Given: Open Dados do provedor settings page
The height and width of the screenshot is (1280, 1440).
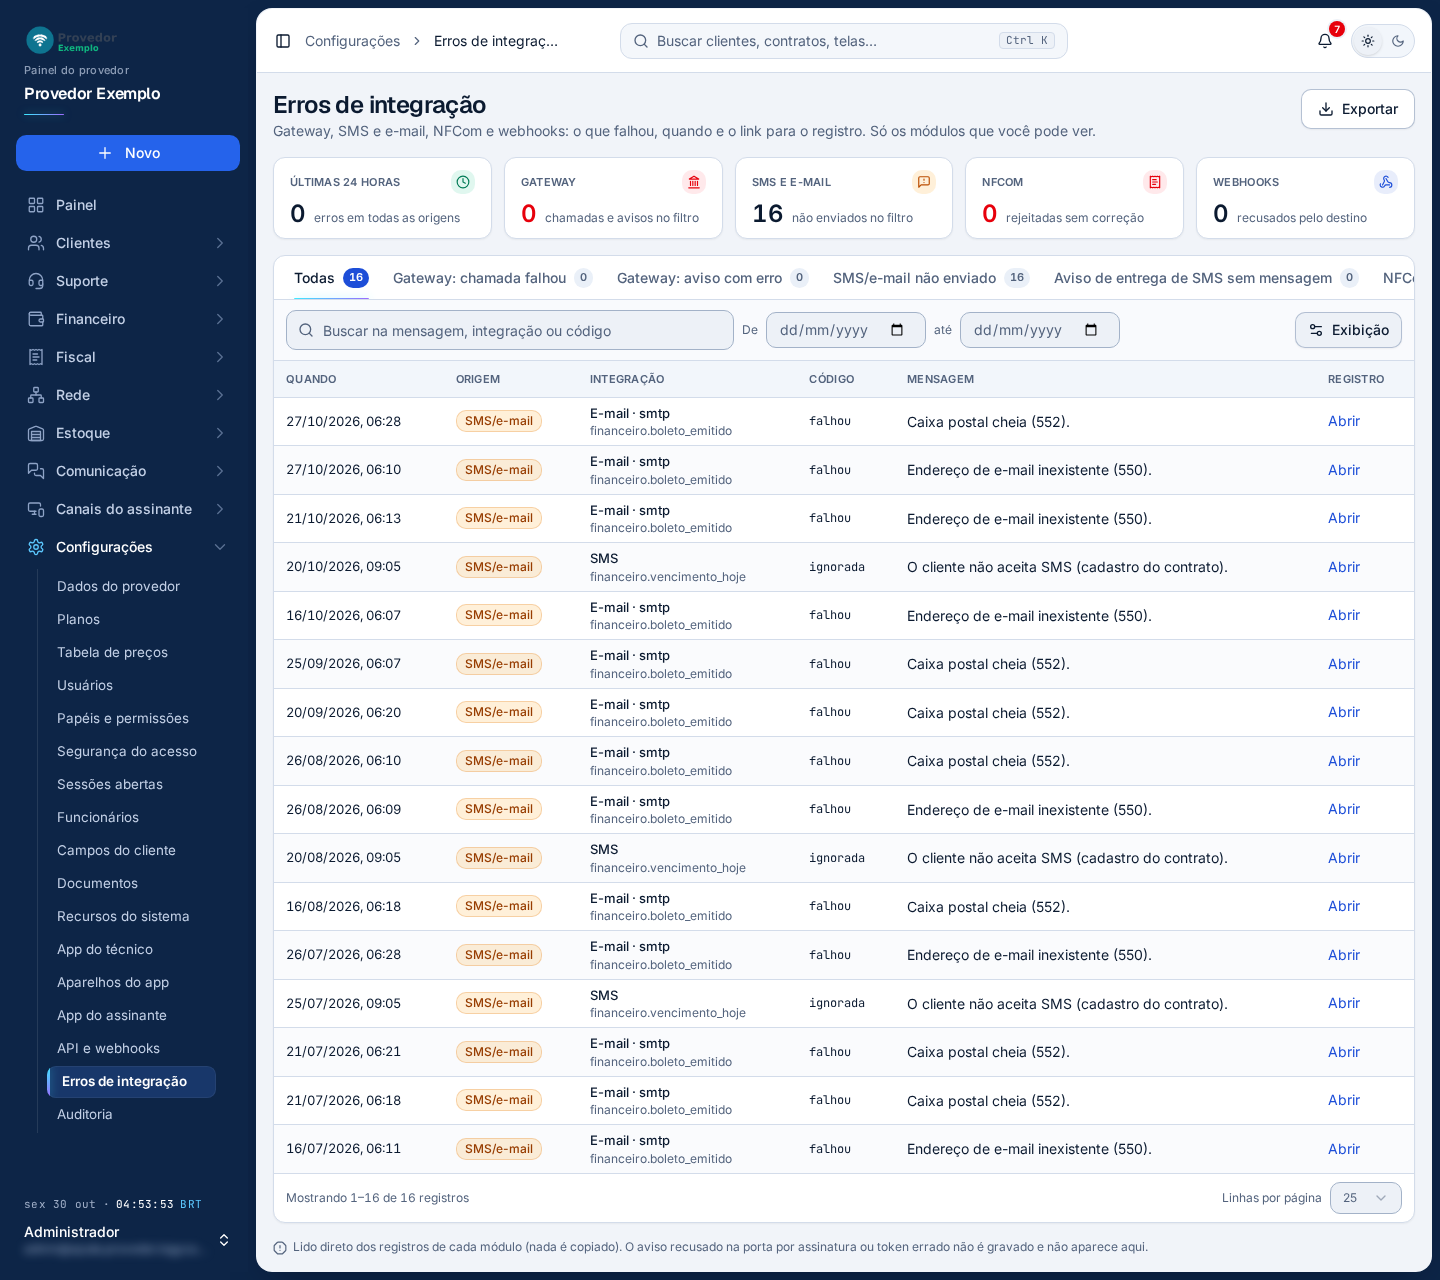Looking at the screenshot, I should coord(118,586).
